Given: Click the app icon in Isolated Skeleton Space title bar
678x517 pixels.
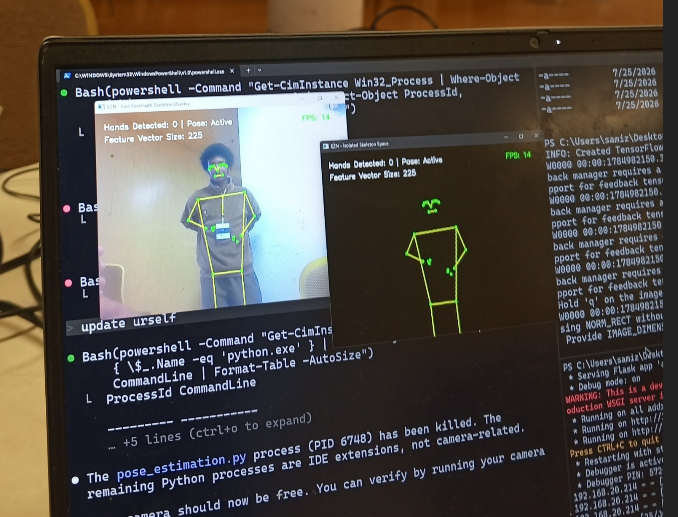Looking at the screenshot, I should click(326, 146).
